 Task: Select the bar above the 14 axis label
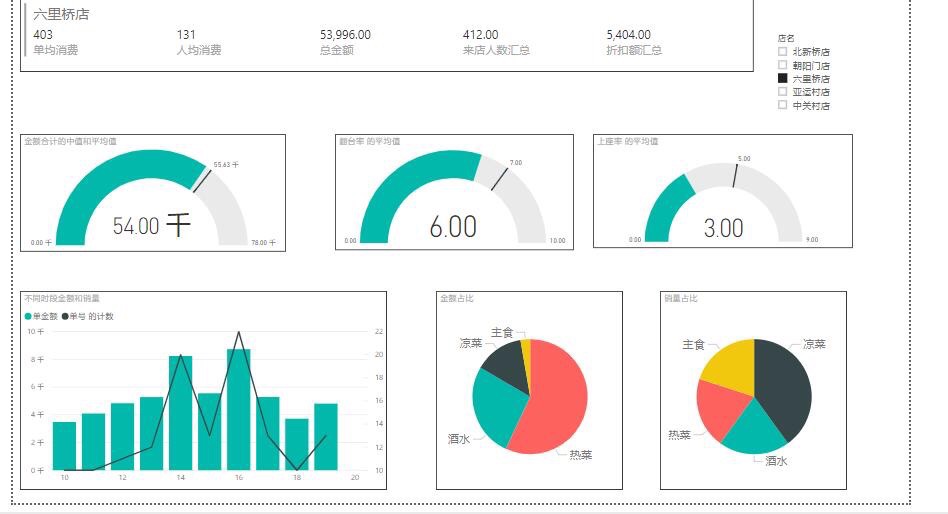[181, 413]
